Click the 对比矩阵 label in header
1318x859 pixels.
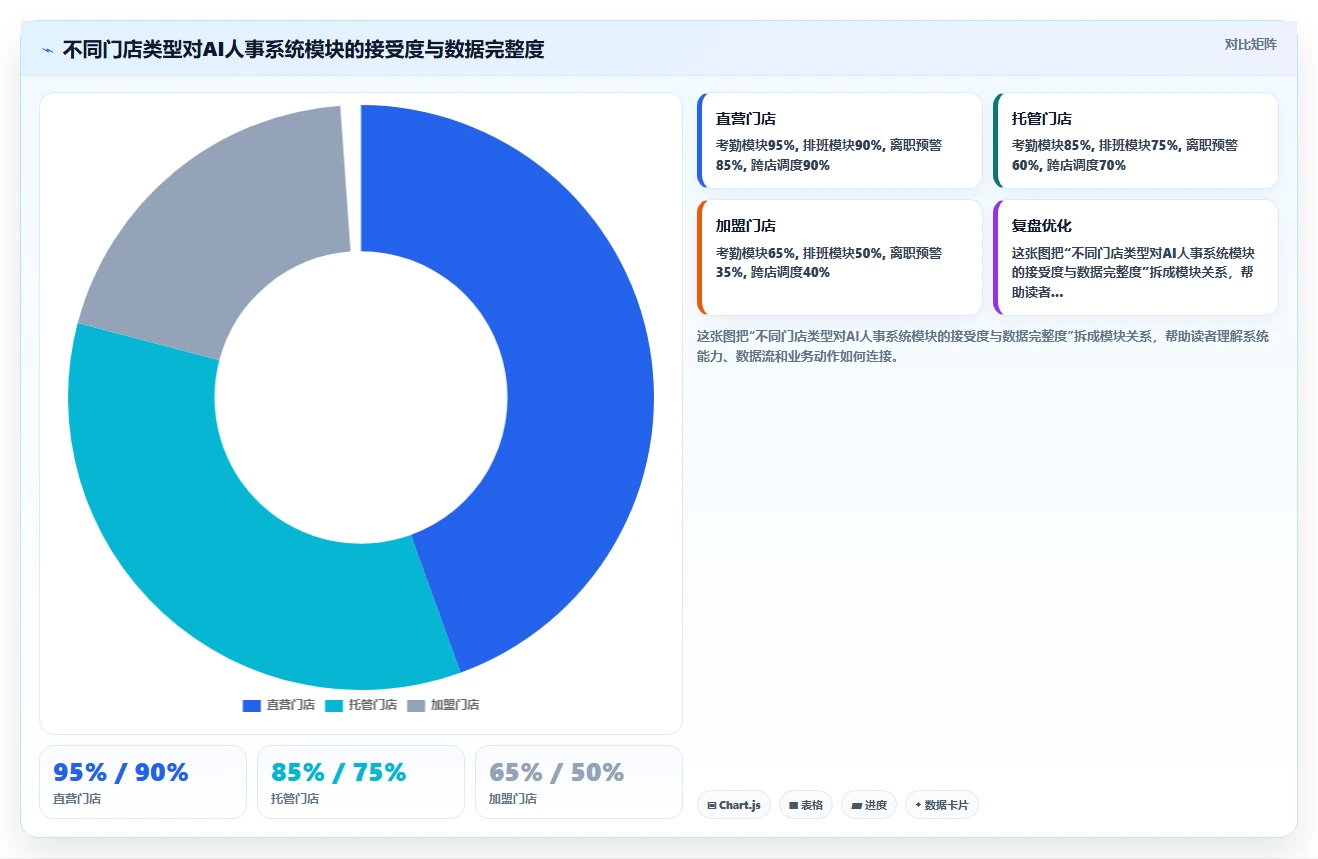coord(1250,45)
